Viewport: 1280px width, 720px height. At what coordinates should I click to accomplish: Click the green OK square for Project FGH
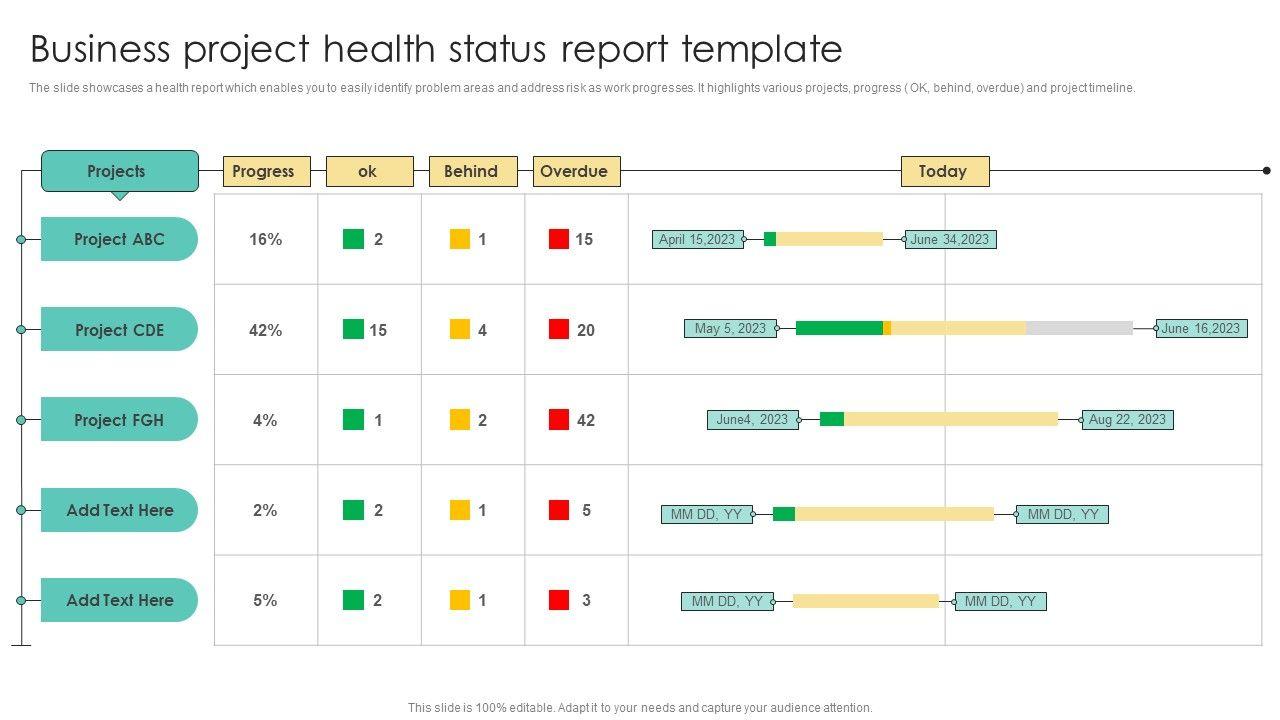[x=353, y=420]
